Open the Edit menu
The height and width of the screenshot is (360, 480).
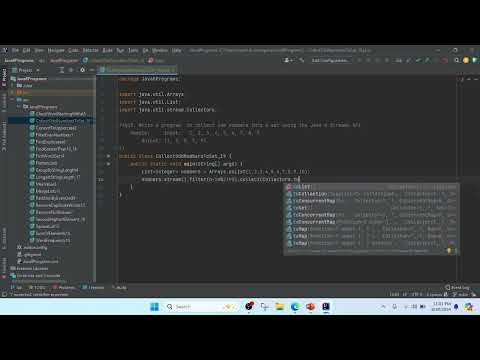pyautogui.click(x=27, y=50)
